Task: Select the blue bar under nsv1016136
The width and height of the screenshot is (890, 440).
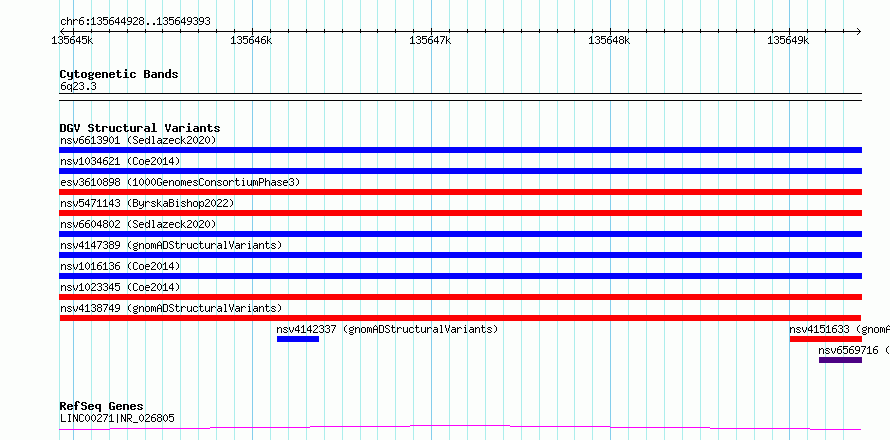Action: [461, 276]
